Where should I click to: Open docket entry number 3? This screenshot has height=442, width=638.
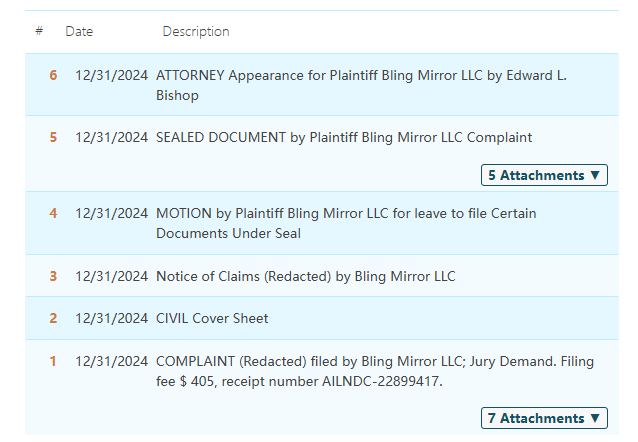[x=53, y=275]
